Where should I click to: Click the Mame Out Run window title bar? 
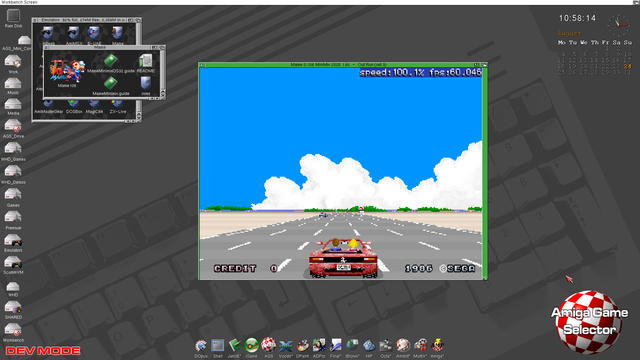(x=339, y=64)
